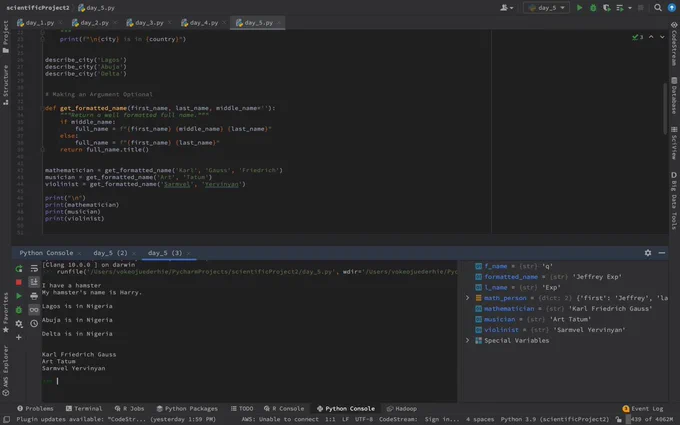Screen dimensions: 680x425
Task: Open the day_4.py editor tab
Action: (203, 23)
